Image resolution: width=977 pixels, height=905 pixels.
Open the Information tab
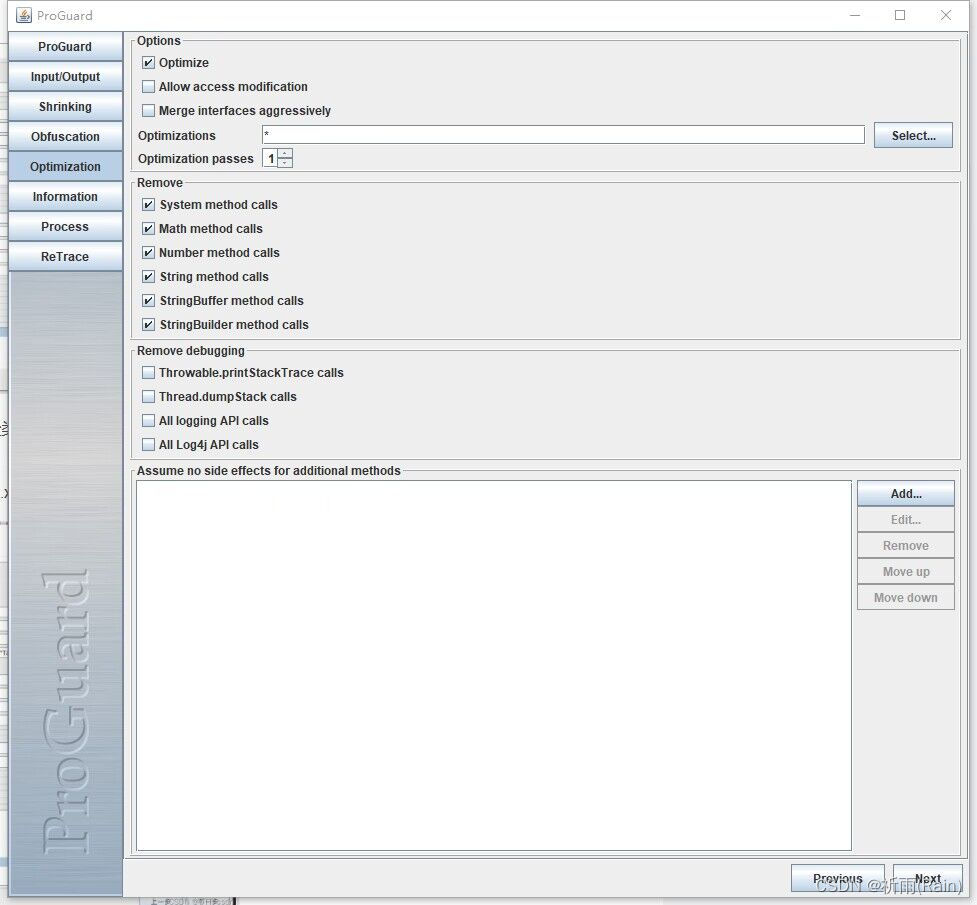65,196
